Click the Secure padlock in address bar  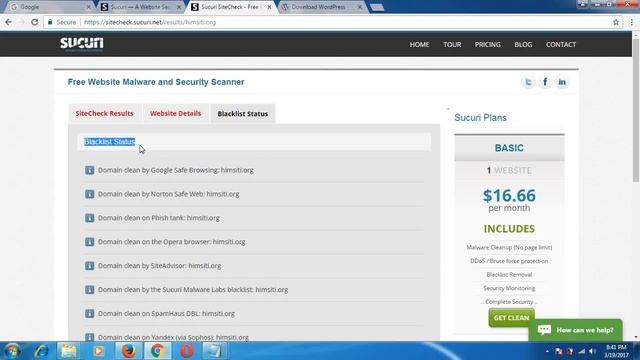coord(50,22)
